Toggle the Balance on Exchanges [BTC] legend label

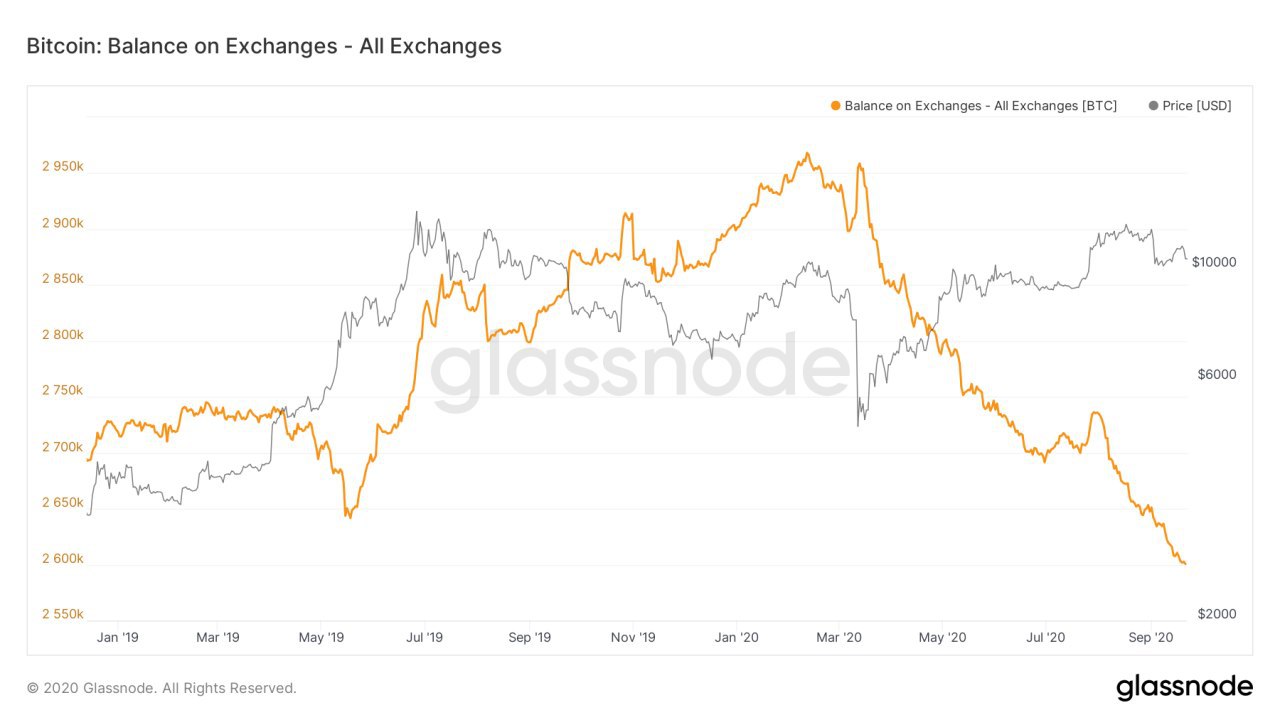tap(980, 106)
